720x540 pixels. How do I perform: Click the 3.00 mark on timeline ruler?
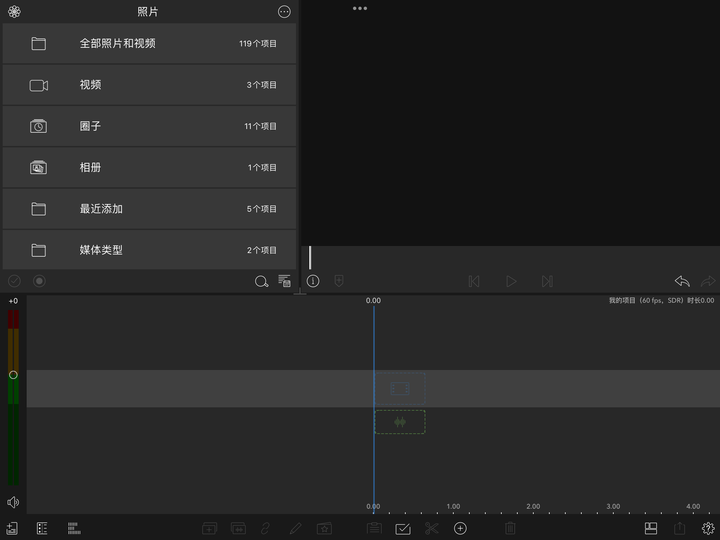(x=613, y=506)
